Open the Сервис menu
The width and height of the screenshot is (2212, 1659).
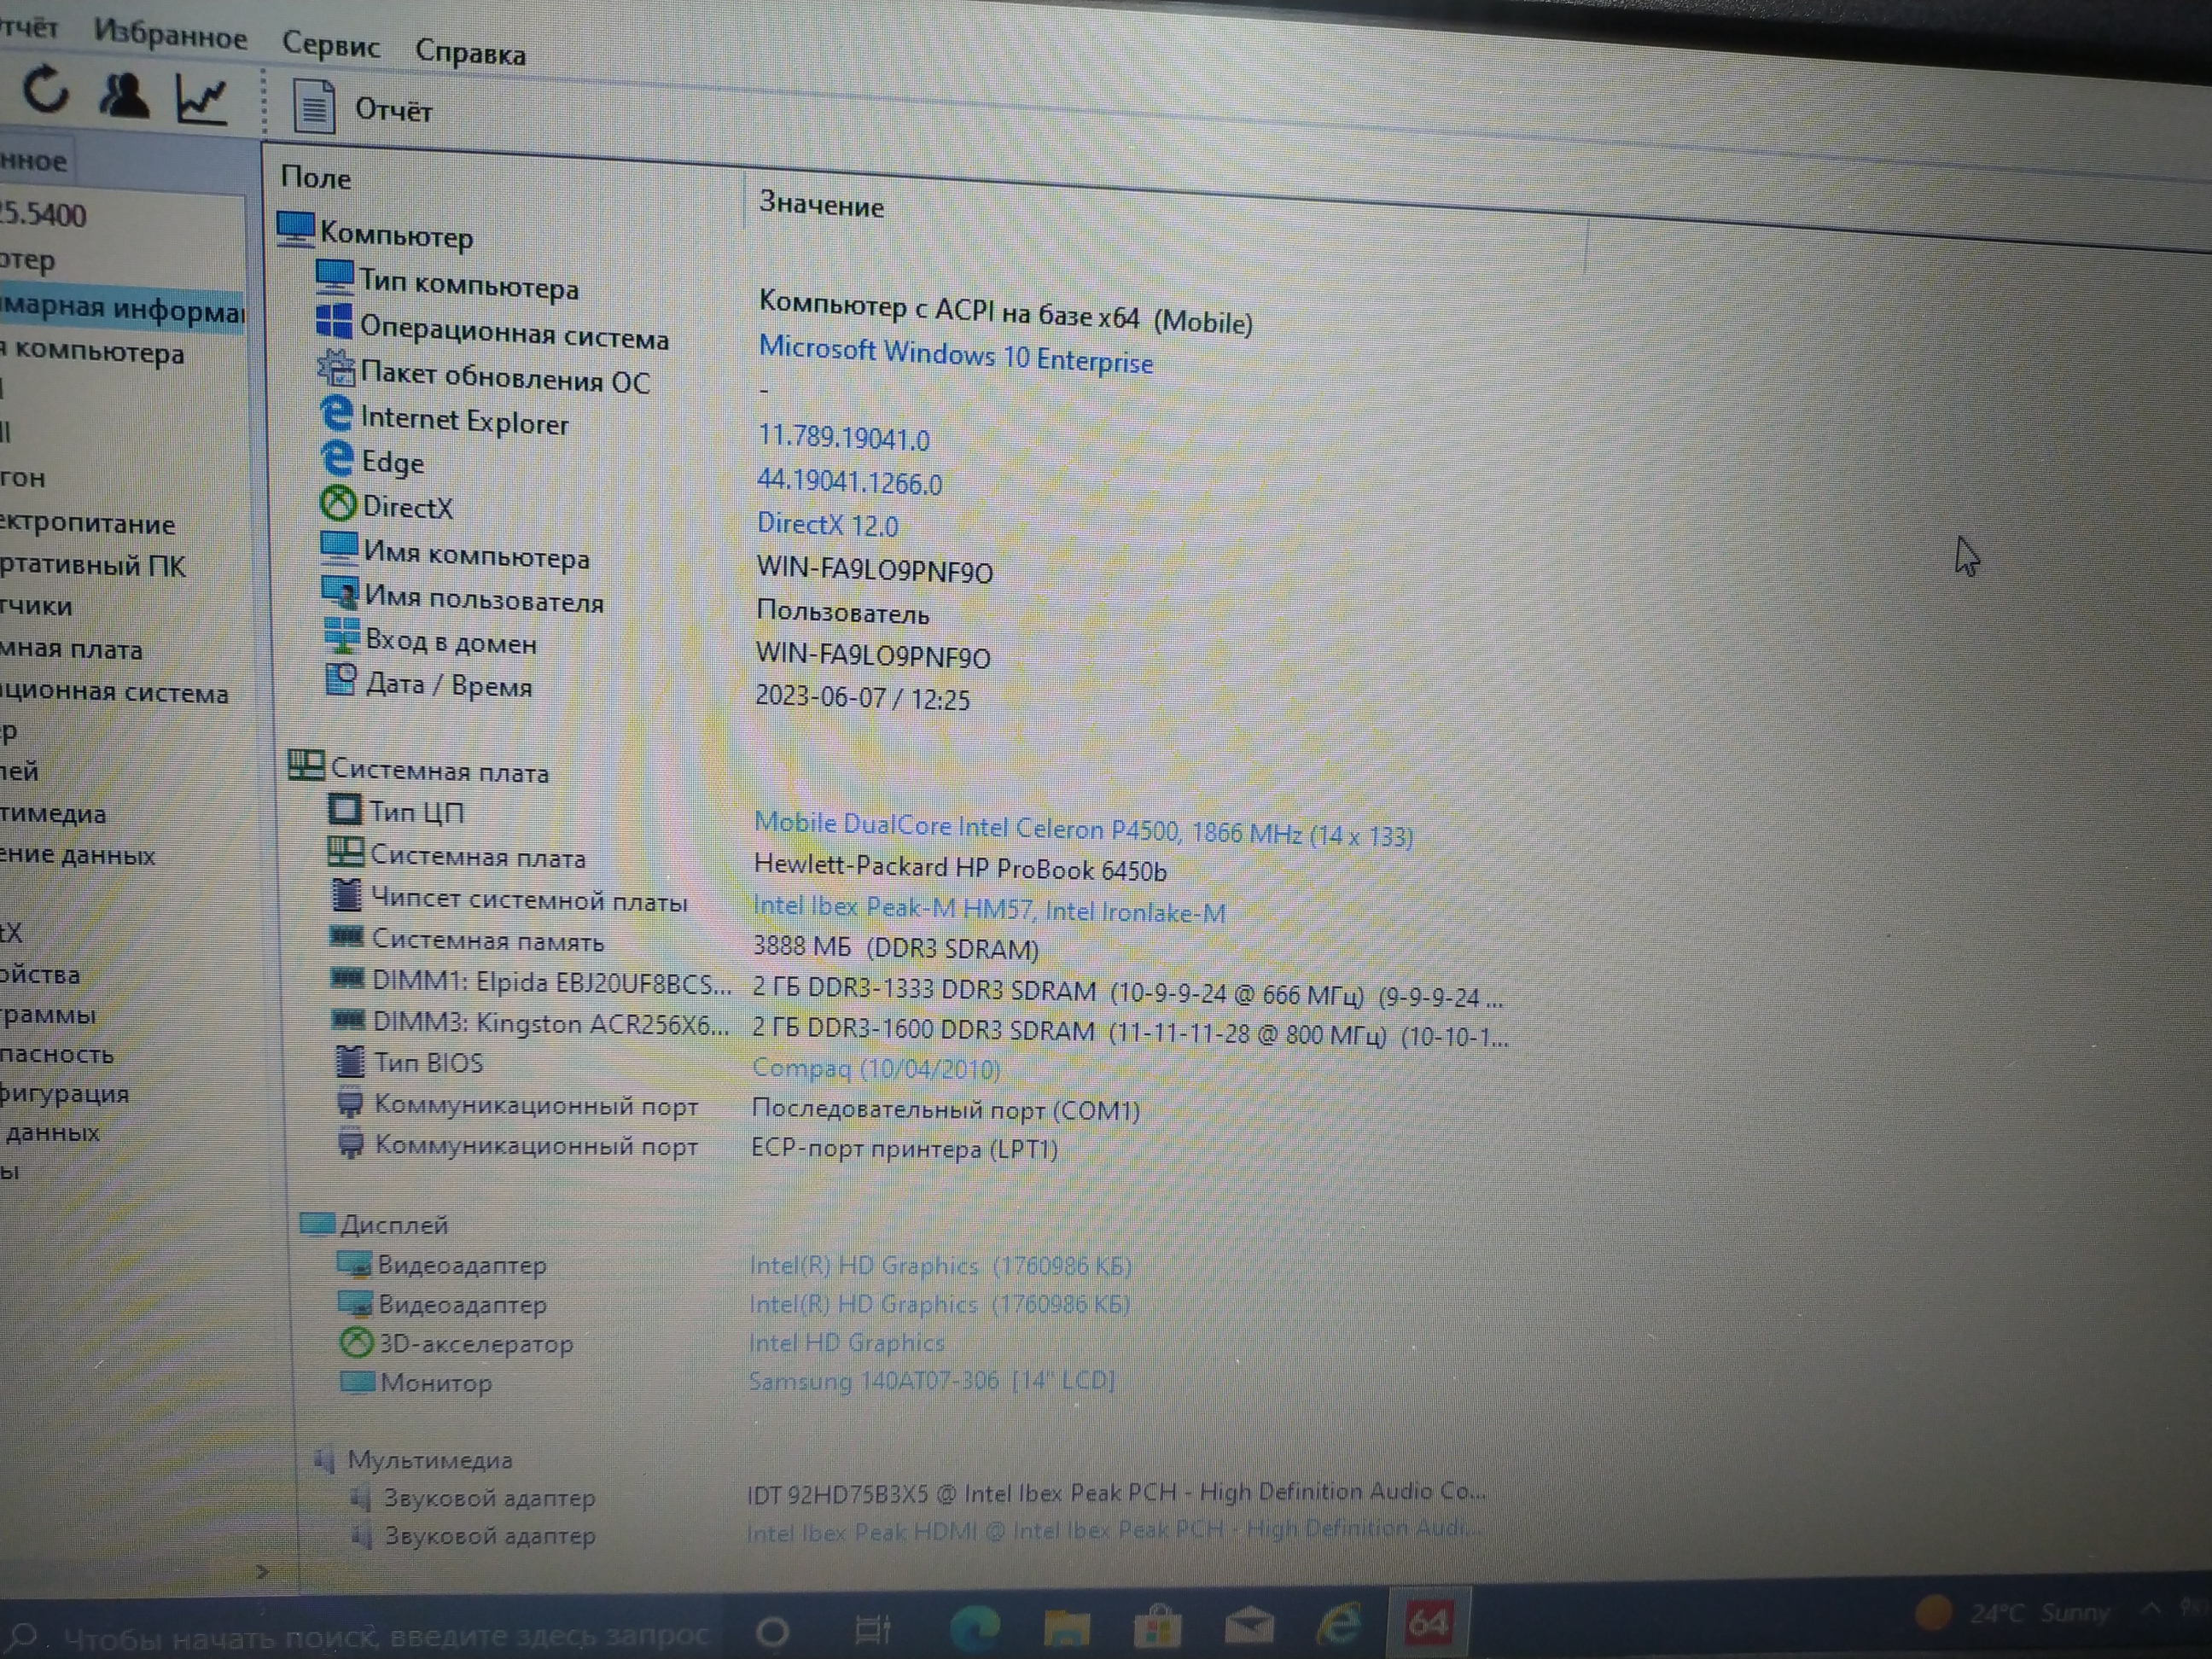point(331,44)
